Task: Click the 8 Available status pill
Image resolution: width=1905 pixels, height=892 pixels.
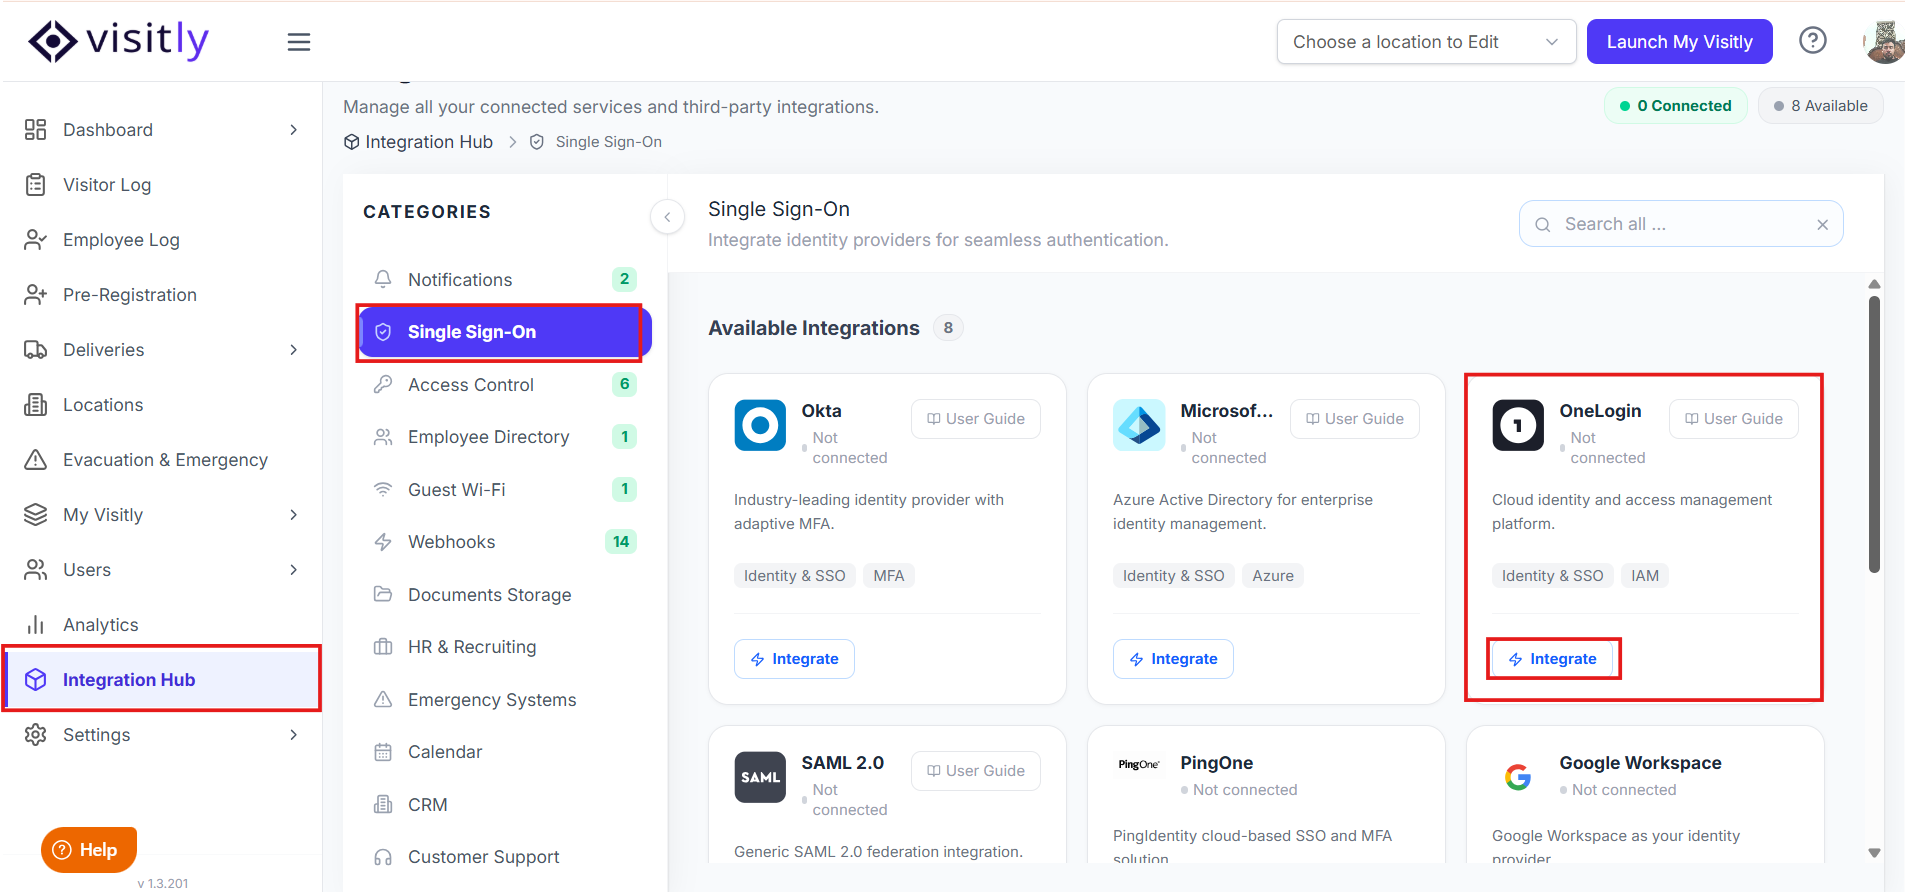Action: point(1820,106)
